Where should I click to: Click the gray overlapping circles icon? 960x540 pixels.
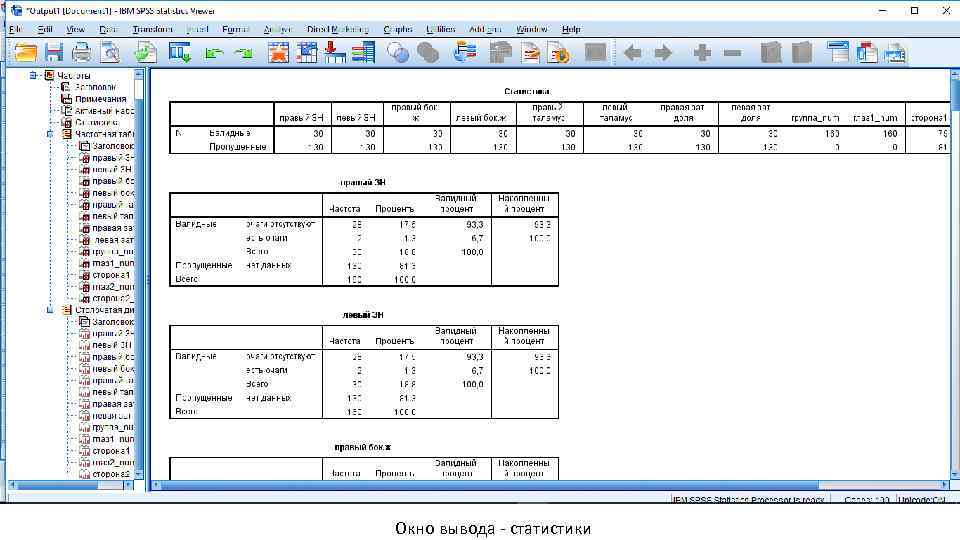click(428, 53)
